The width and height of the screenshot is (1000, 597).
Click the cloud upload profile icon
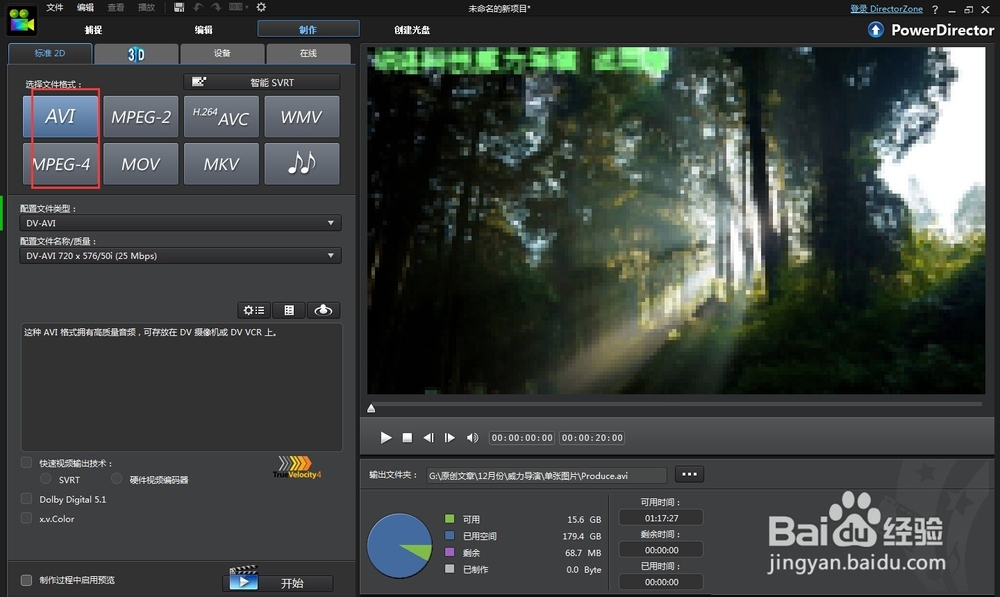tap(323, 310)
